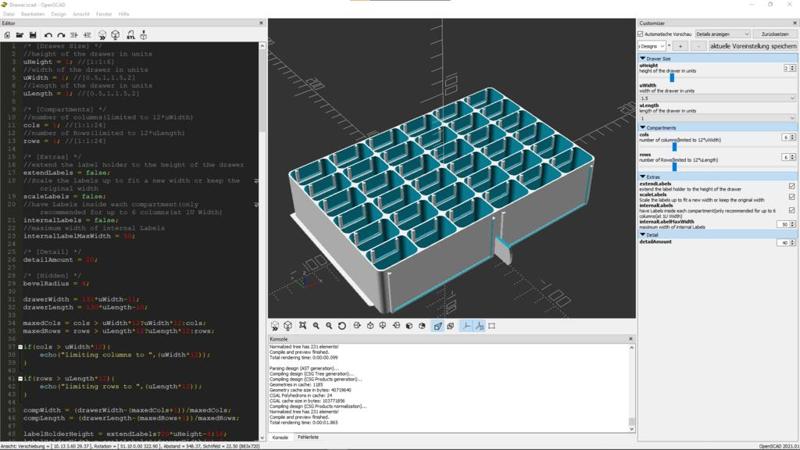
Task: Redo the edit in the editor toolbar
Action: coord(61,35)
